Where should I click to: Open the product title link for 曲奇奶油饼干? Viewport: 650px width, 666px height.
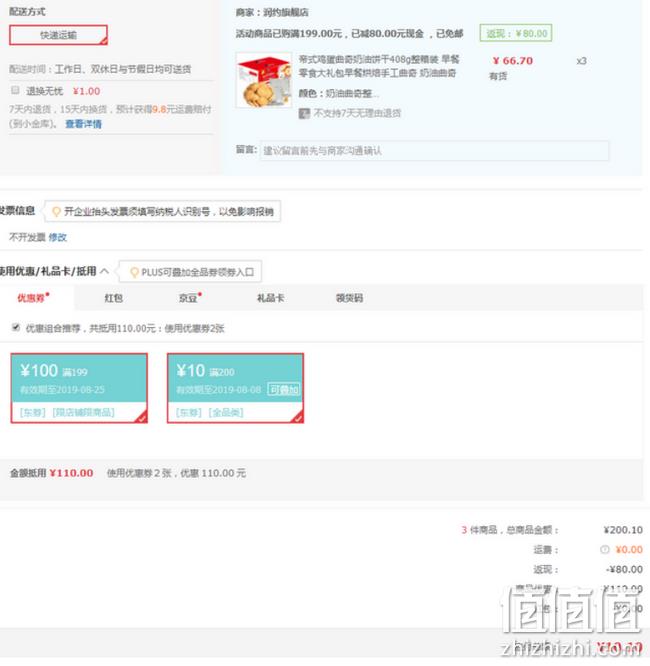379,66
